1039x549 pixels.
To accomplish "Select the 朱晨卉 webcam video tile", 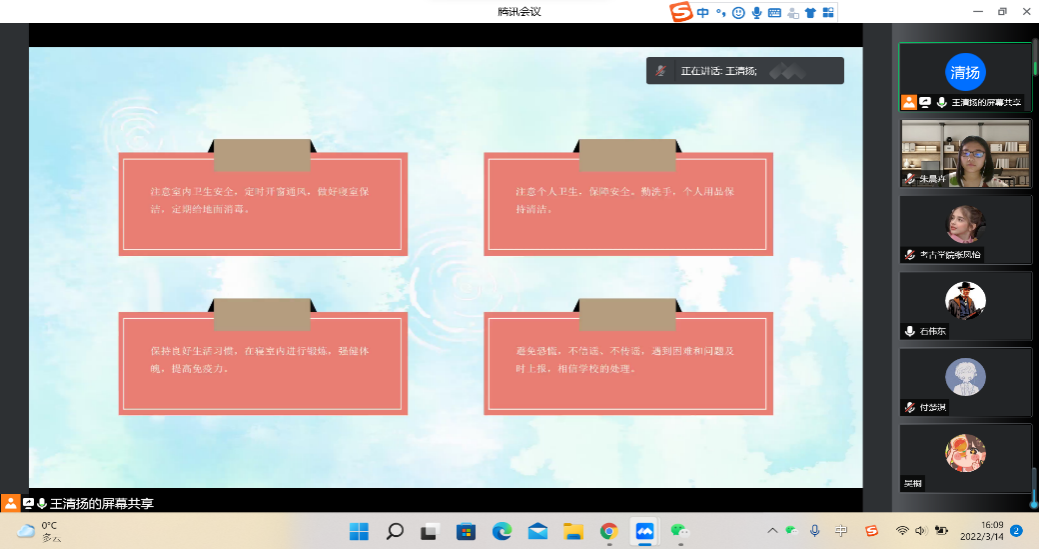I will point(965,152).
